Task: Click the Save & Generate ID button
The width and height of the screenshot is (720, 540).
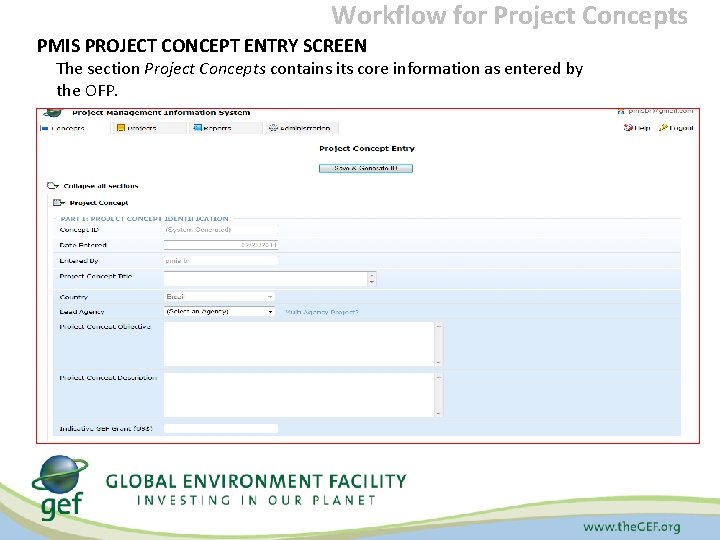Action: pyautogui.click(x=366, y=169)
